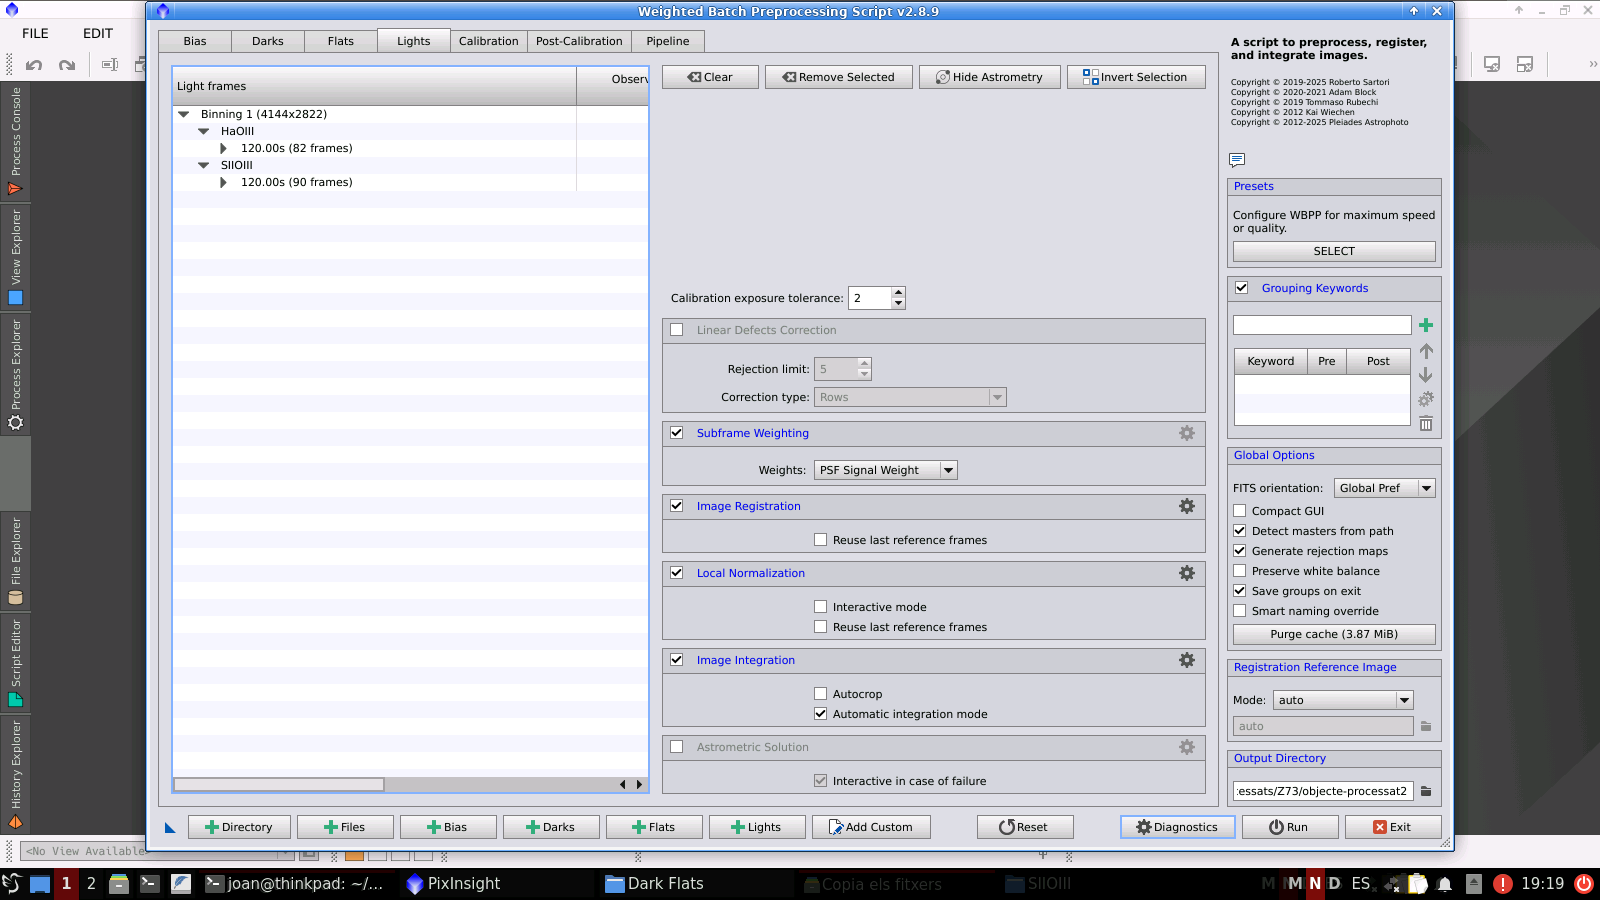Browse output directory folder icon

(x=1426, y=791)
